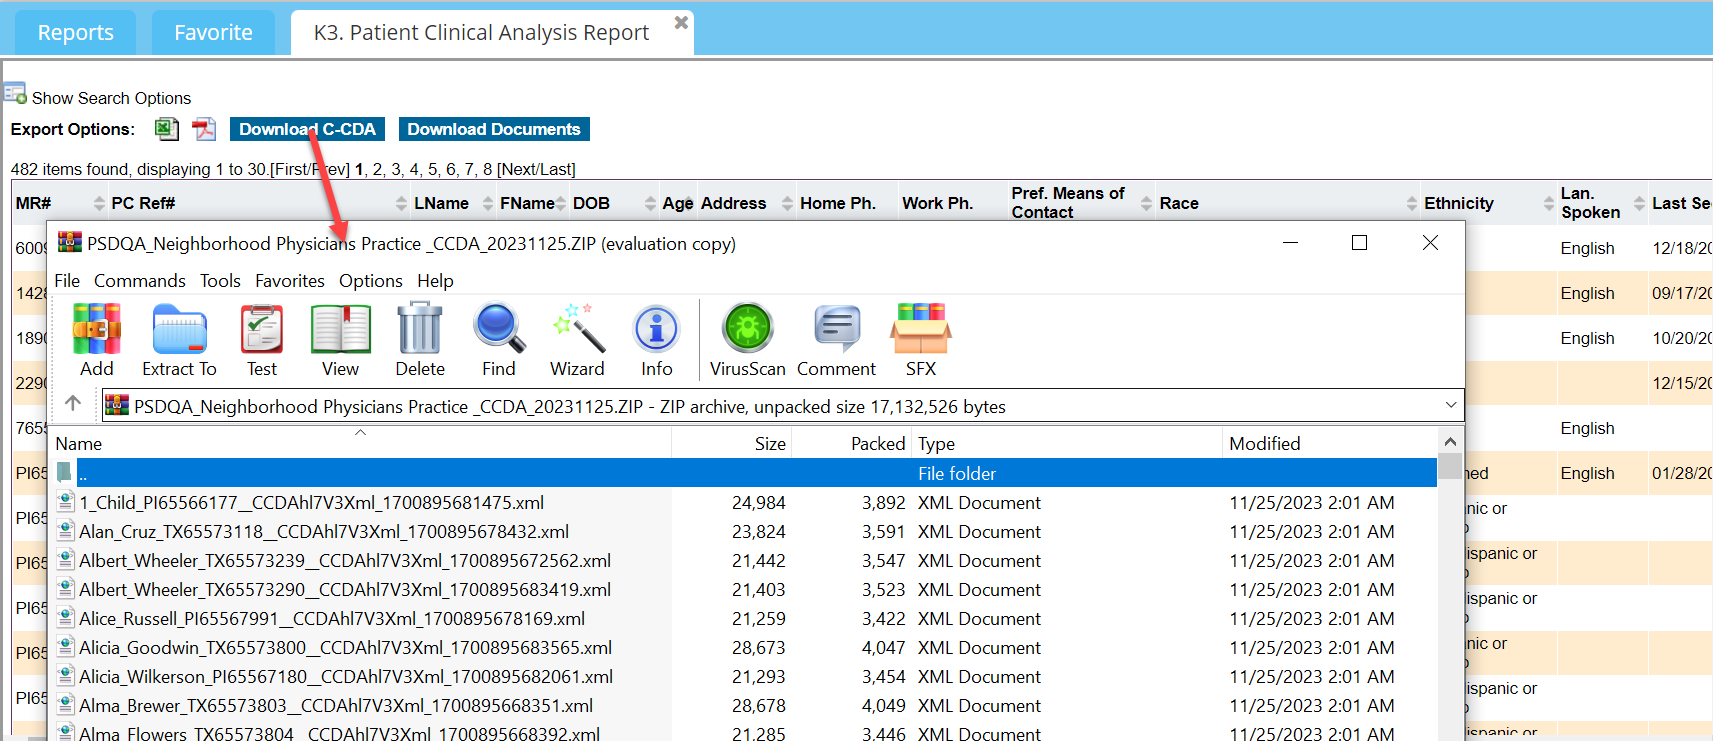Click the Delete trash can icon

pos(420,329)
